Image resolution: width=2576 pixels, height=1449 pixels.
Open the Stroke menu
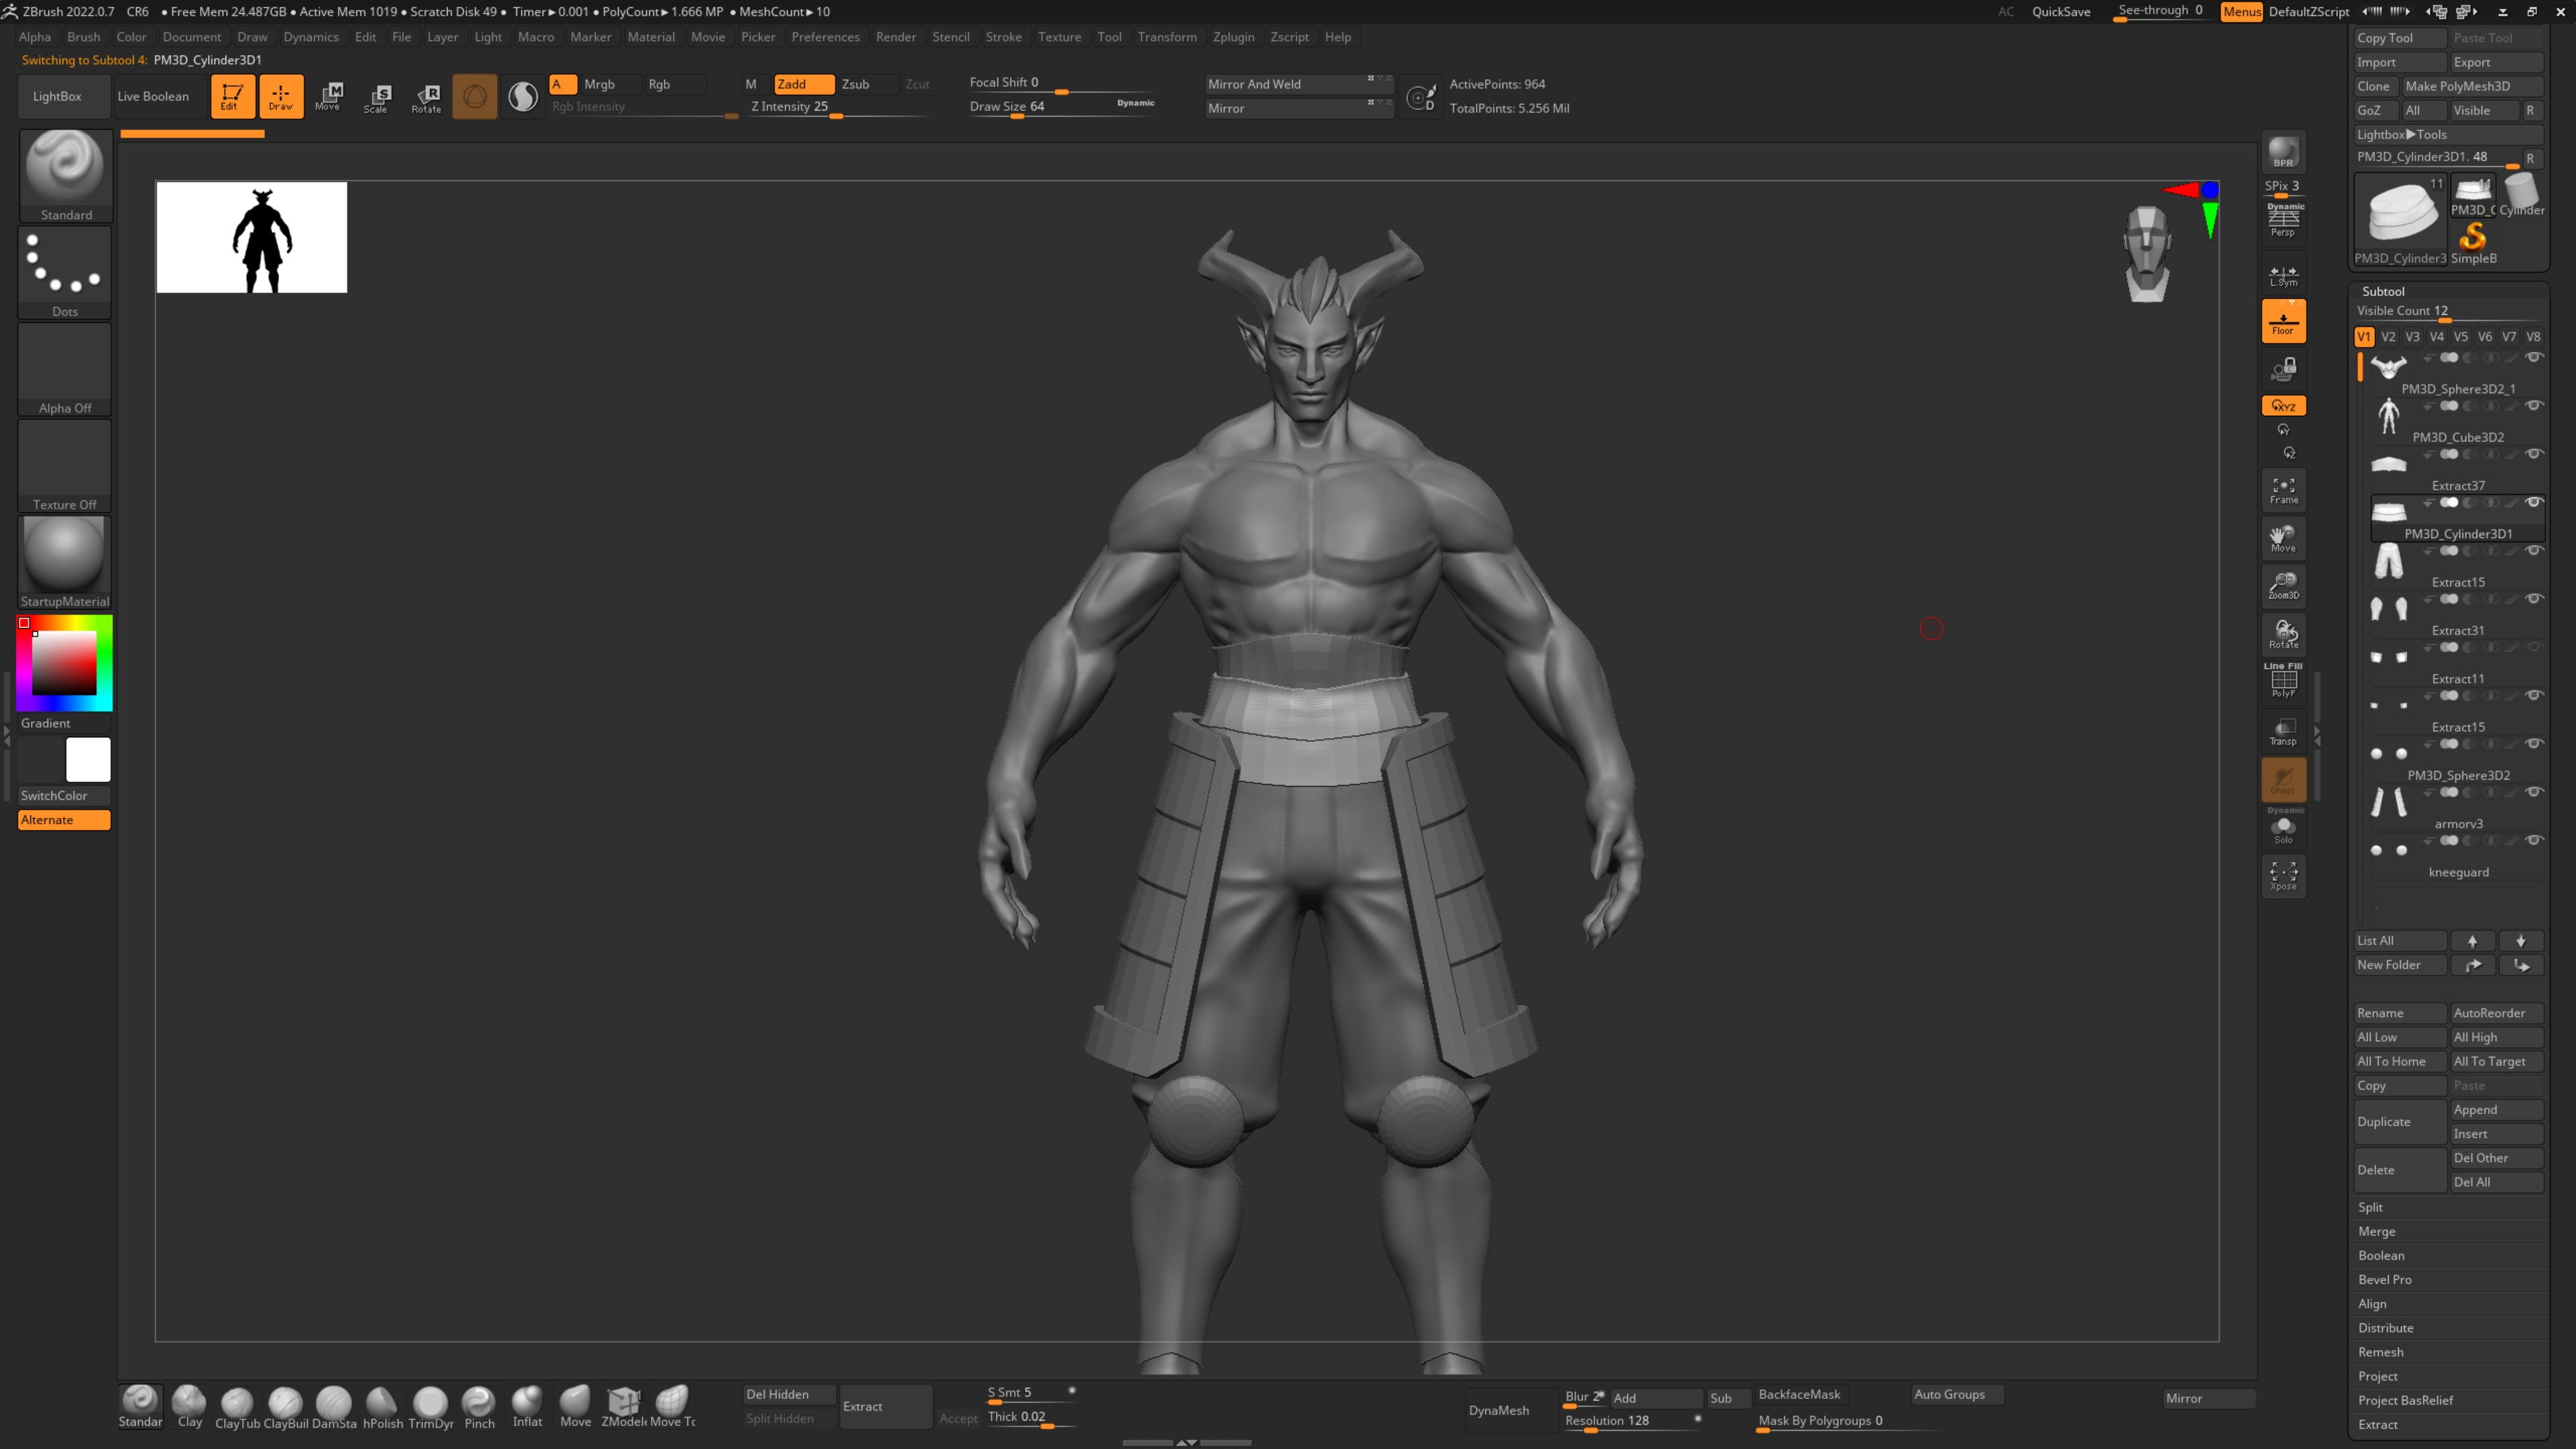click(1003, 37)
